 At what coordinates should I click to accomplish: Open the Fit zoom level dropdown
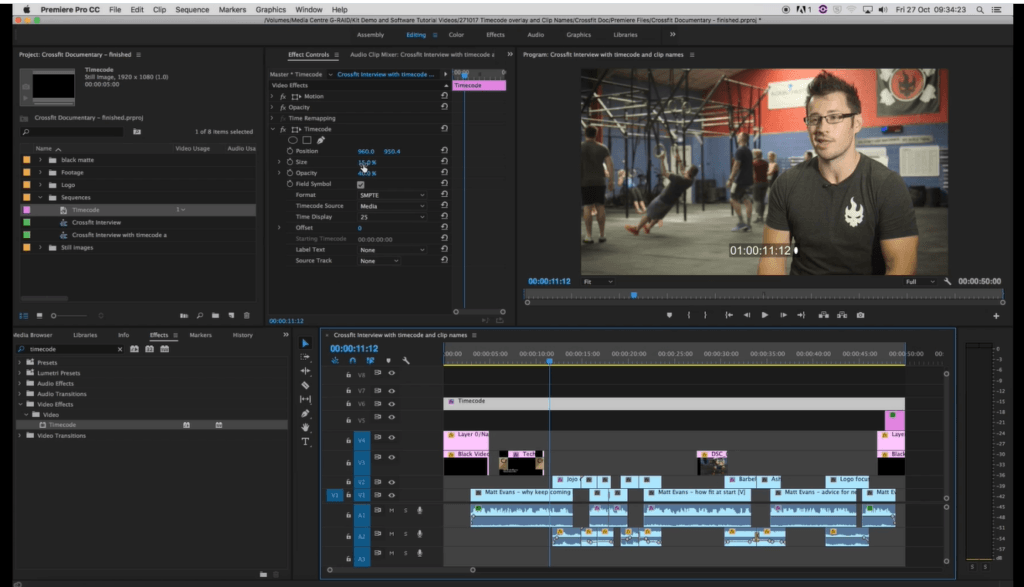click(598, 281)
